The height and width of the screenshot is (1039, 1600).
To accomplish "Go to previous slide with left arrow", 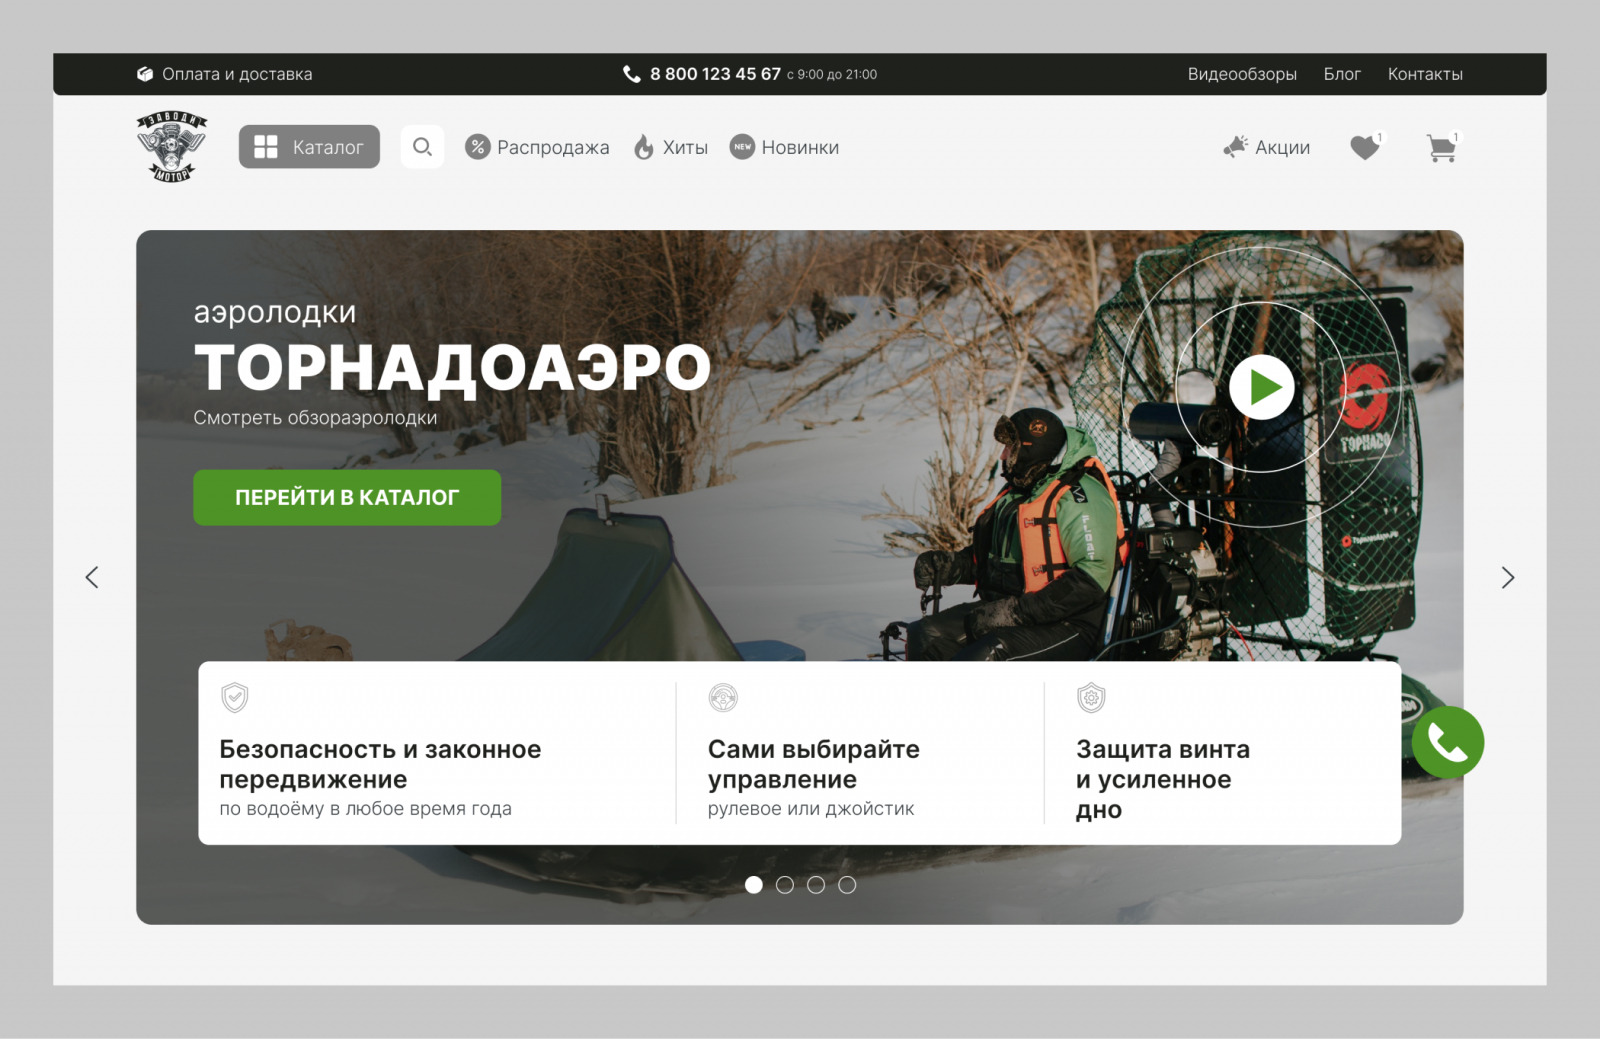I will point(92,577).
